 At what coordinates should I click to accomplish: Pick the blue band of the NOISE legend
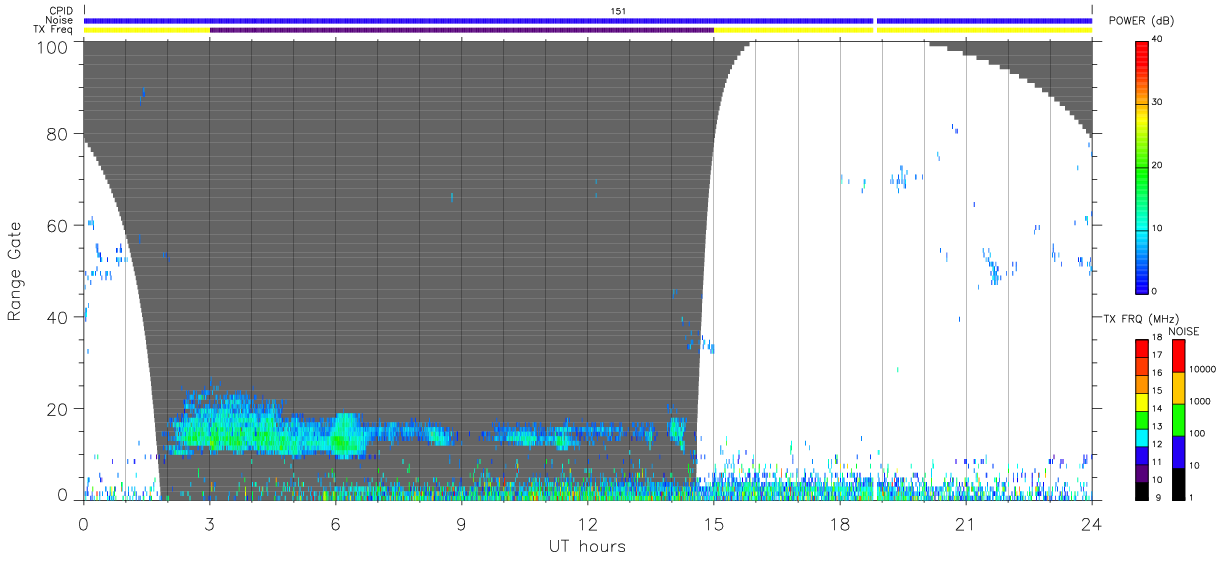pyautogui.click(x=1177, y=452)
